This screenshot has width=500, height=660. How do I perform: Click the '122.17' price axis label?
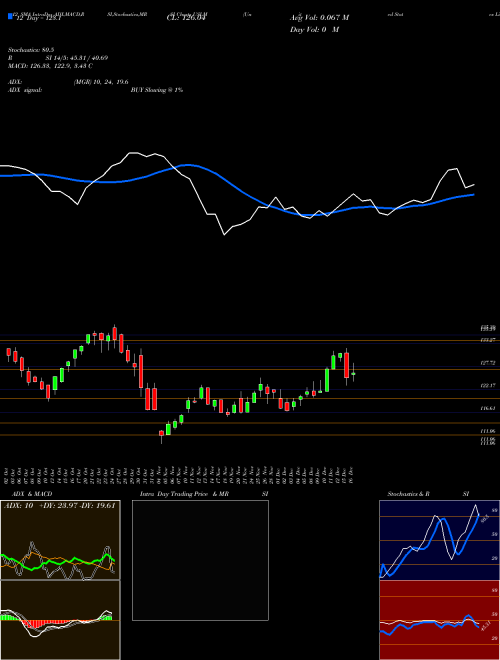(488, 386)
